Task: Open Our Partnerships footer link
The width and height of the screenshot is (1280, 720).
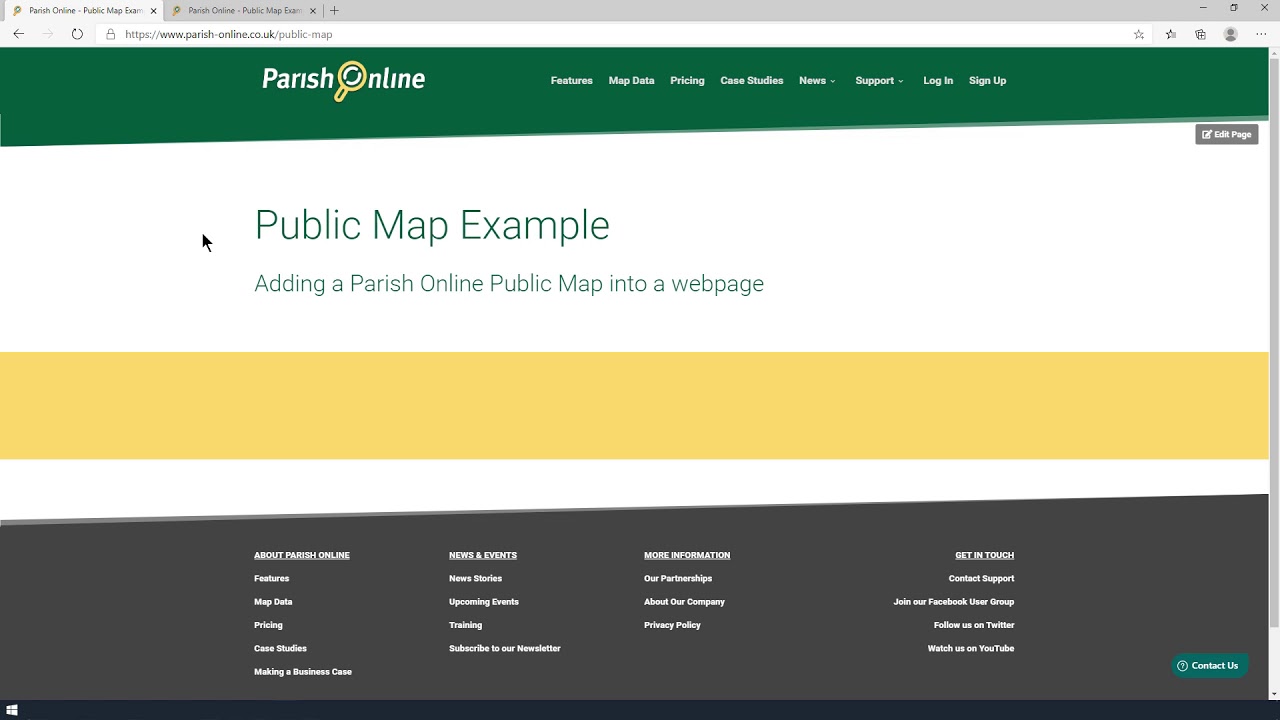Action: 678,579
